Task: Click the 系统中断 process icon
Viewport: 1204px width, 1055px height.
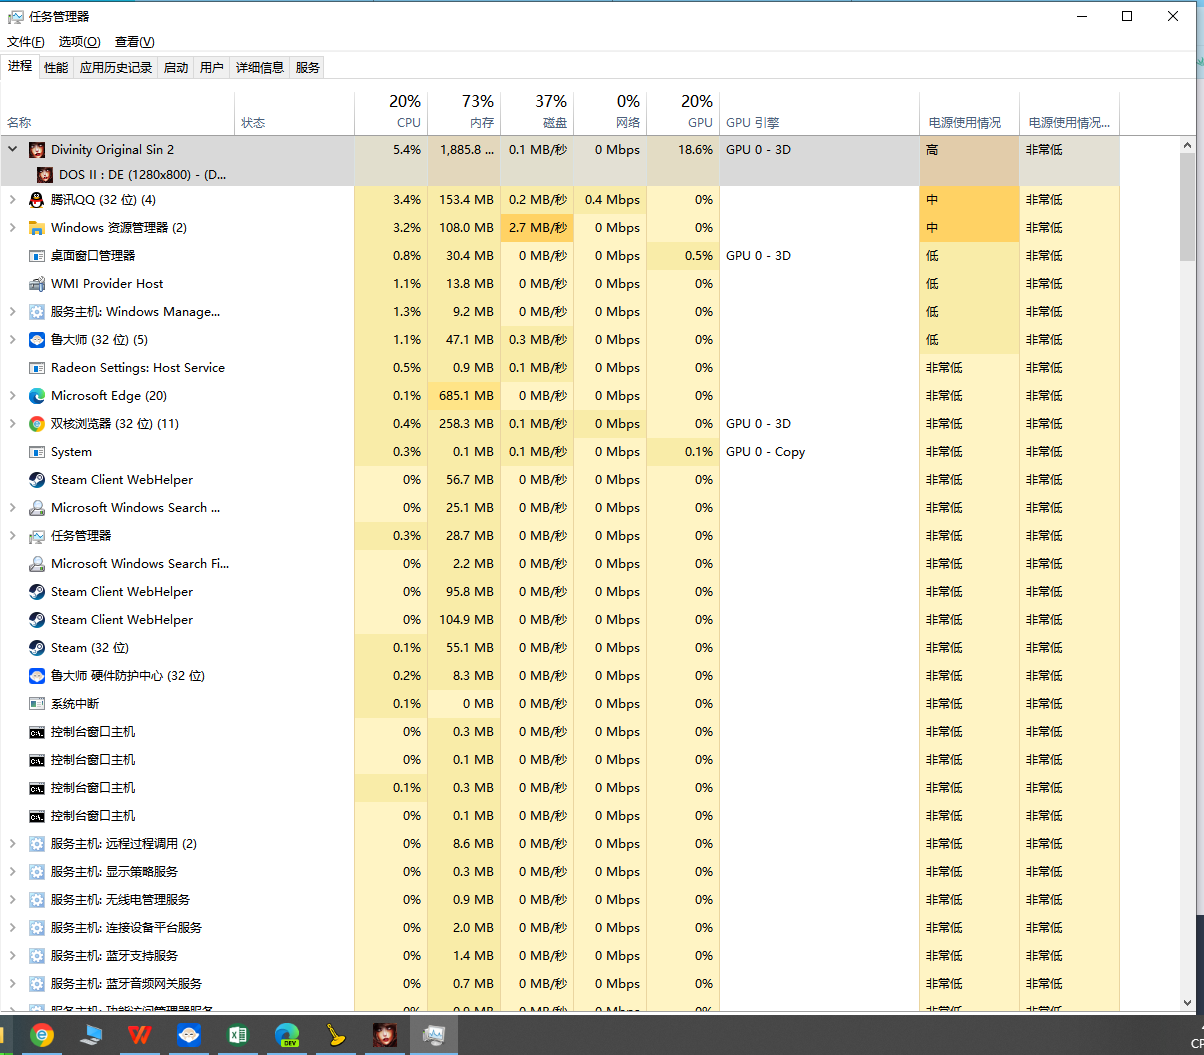Action: coord(37,704)
